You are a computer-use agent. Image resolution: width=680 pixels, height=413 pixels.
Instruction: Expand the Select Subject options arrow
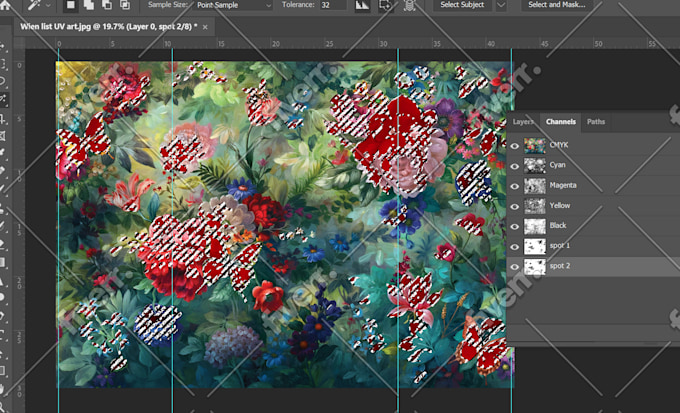click(x=501, y=5)
